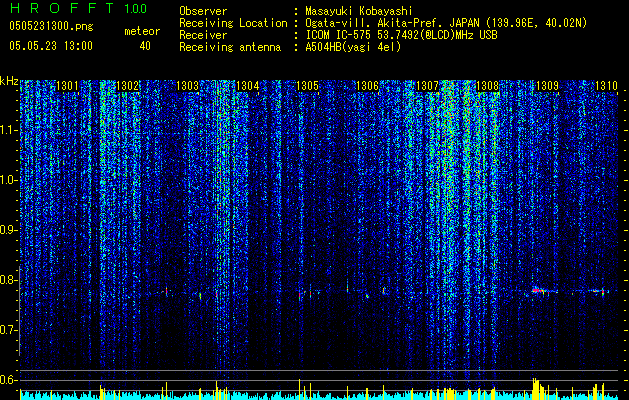The height and width of the screenshot is (400, 629).
Task: Click the 0.7 kHz axis label
Action: point(8,330)
